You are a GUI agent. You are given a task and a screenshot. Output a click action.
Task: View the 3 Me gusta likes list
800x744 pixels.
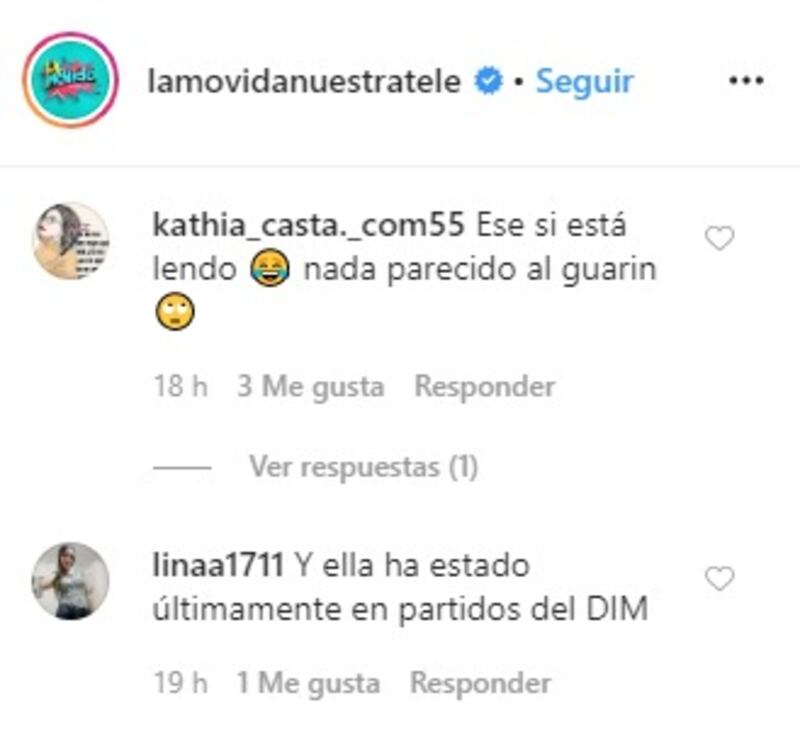tap(311, 387)
